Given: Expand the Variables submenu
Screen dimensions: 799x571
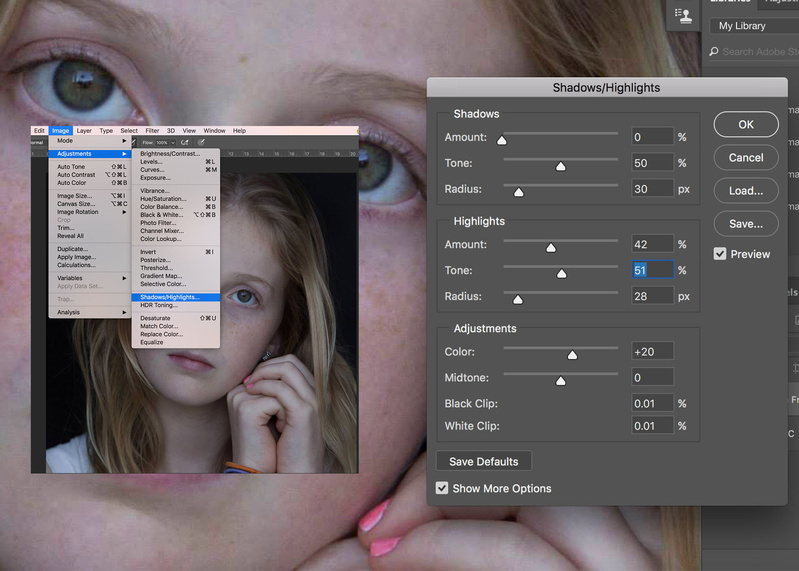Looking at the screenshot, I should coord(91,278).
